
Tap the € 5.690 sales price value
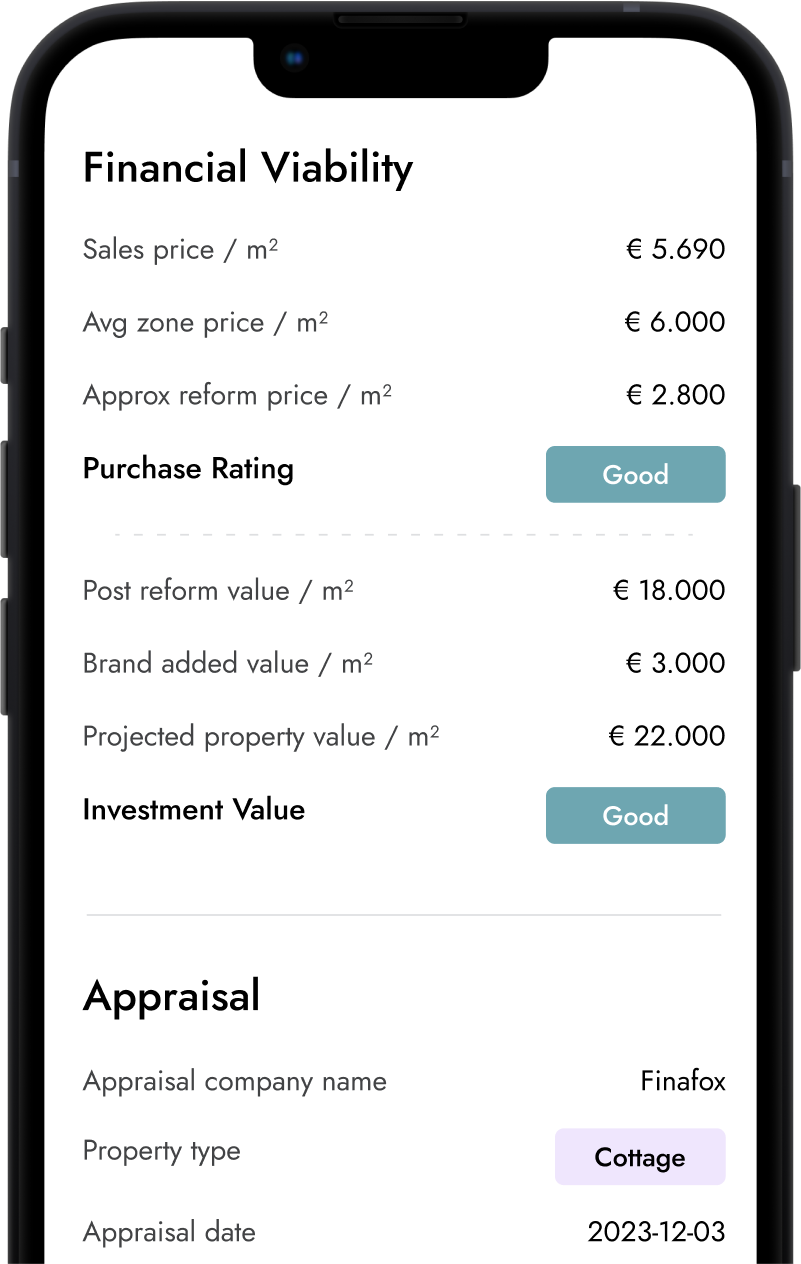(674, 249)
